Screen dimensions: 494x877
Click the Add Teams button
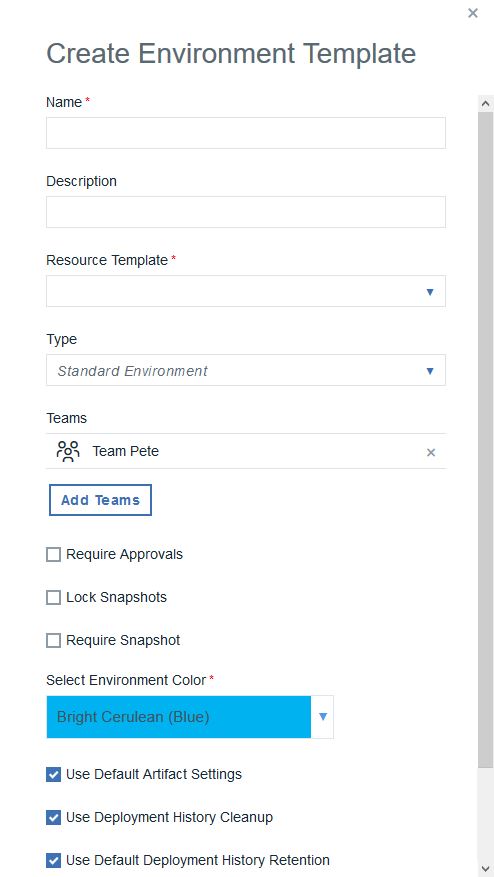click(x=100, y=500)
